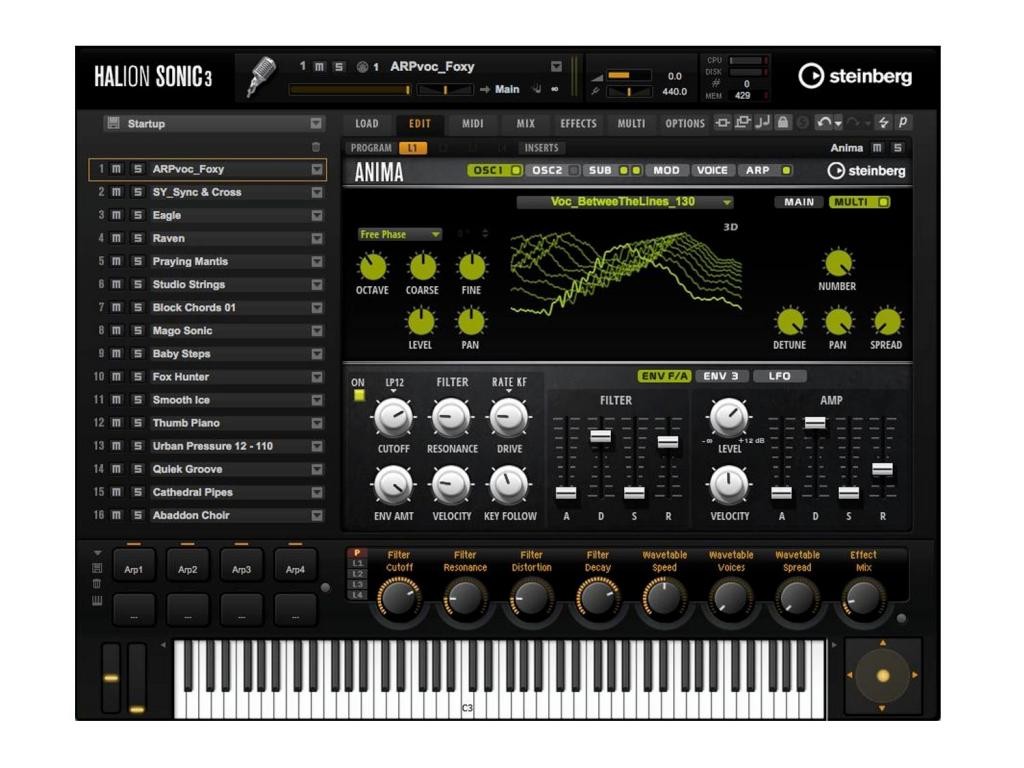The image size is (1024, 768).
Task: Click the MIDI activity icon before ARPvoc_Foxy in header
Action: click(362, 67)
